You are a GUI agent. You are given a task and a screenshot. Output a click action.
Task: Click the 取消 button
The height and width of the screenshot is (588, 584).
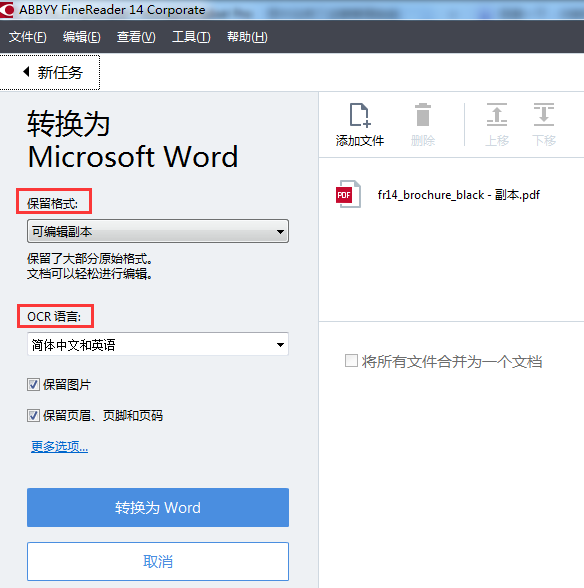(x=158, y=561)
